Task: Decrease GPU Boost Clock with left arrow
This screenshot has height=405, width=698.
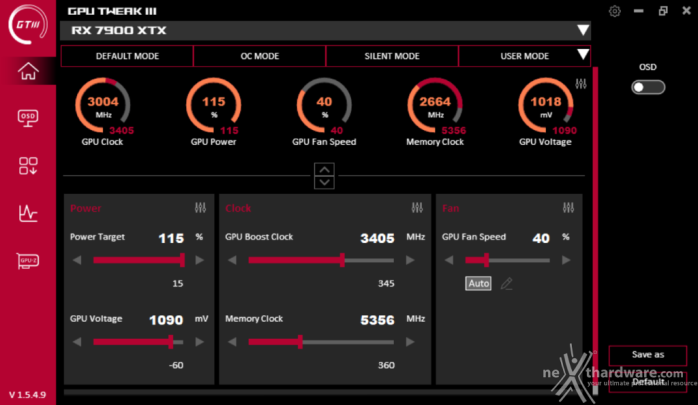Action: coord(232,260)
